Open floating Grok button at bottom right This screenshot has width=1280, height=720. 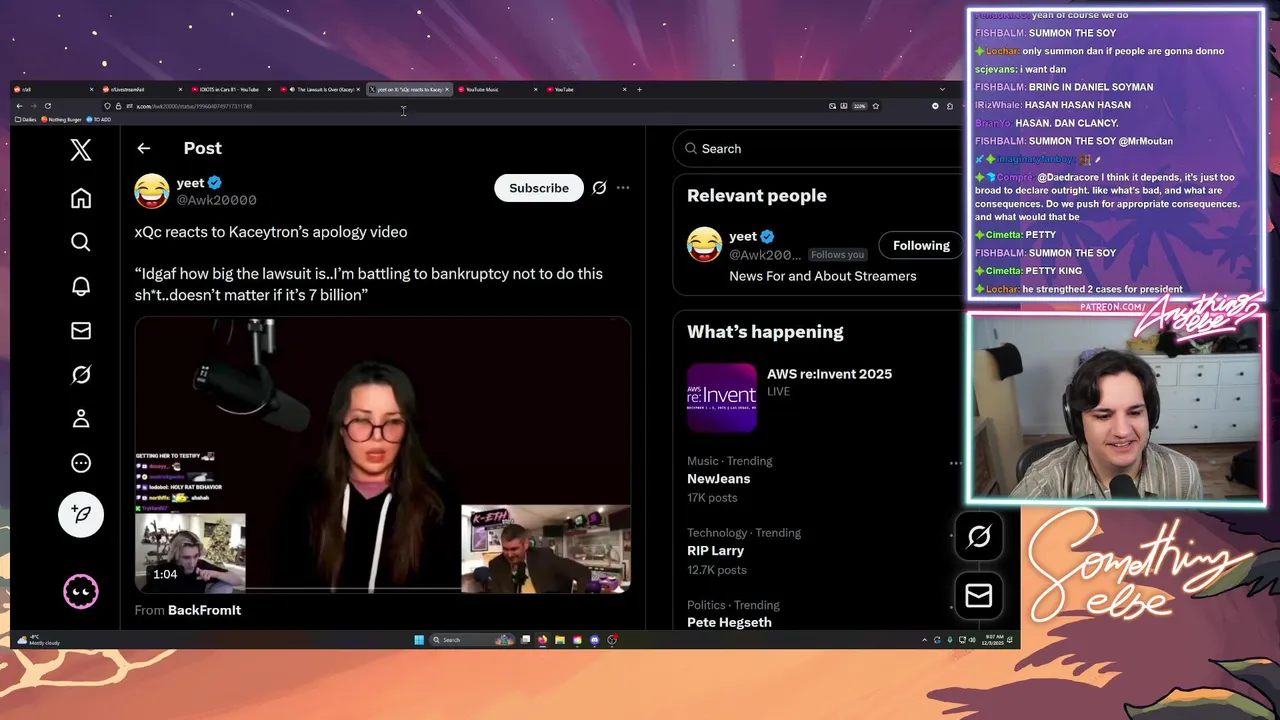pyautogui.click(x=979, y=537)
